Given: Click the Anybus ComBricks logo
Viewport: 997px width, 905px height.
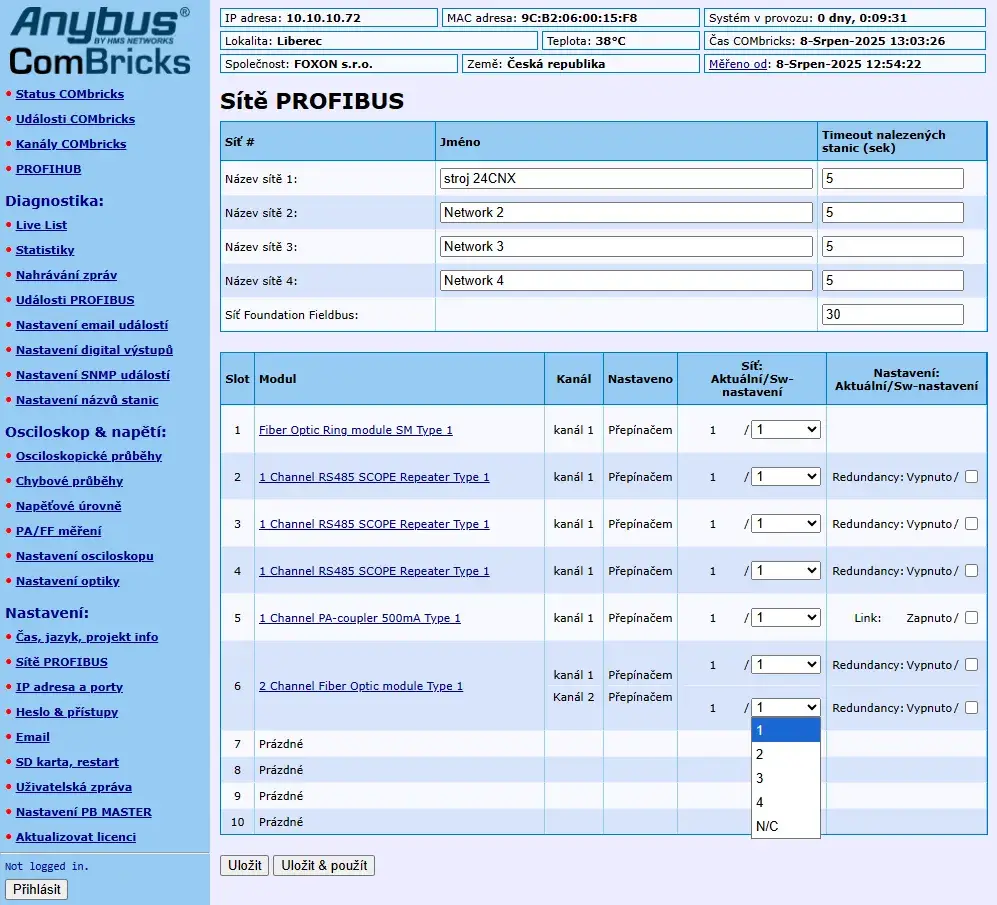Looking at the screenshot, I should 100,41.
